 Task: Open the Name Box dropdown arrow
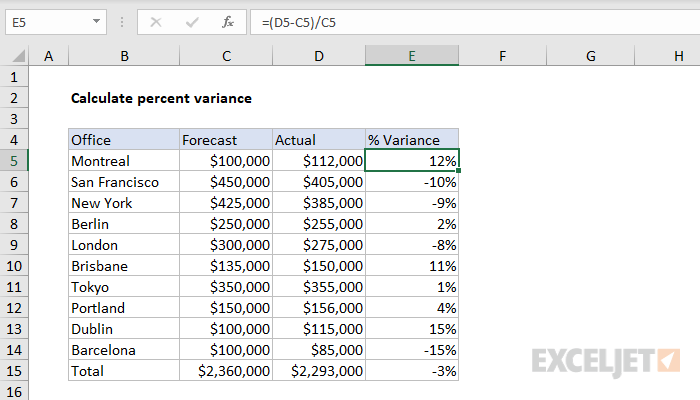95,21
